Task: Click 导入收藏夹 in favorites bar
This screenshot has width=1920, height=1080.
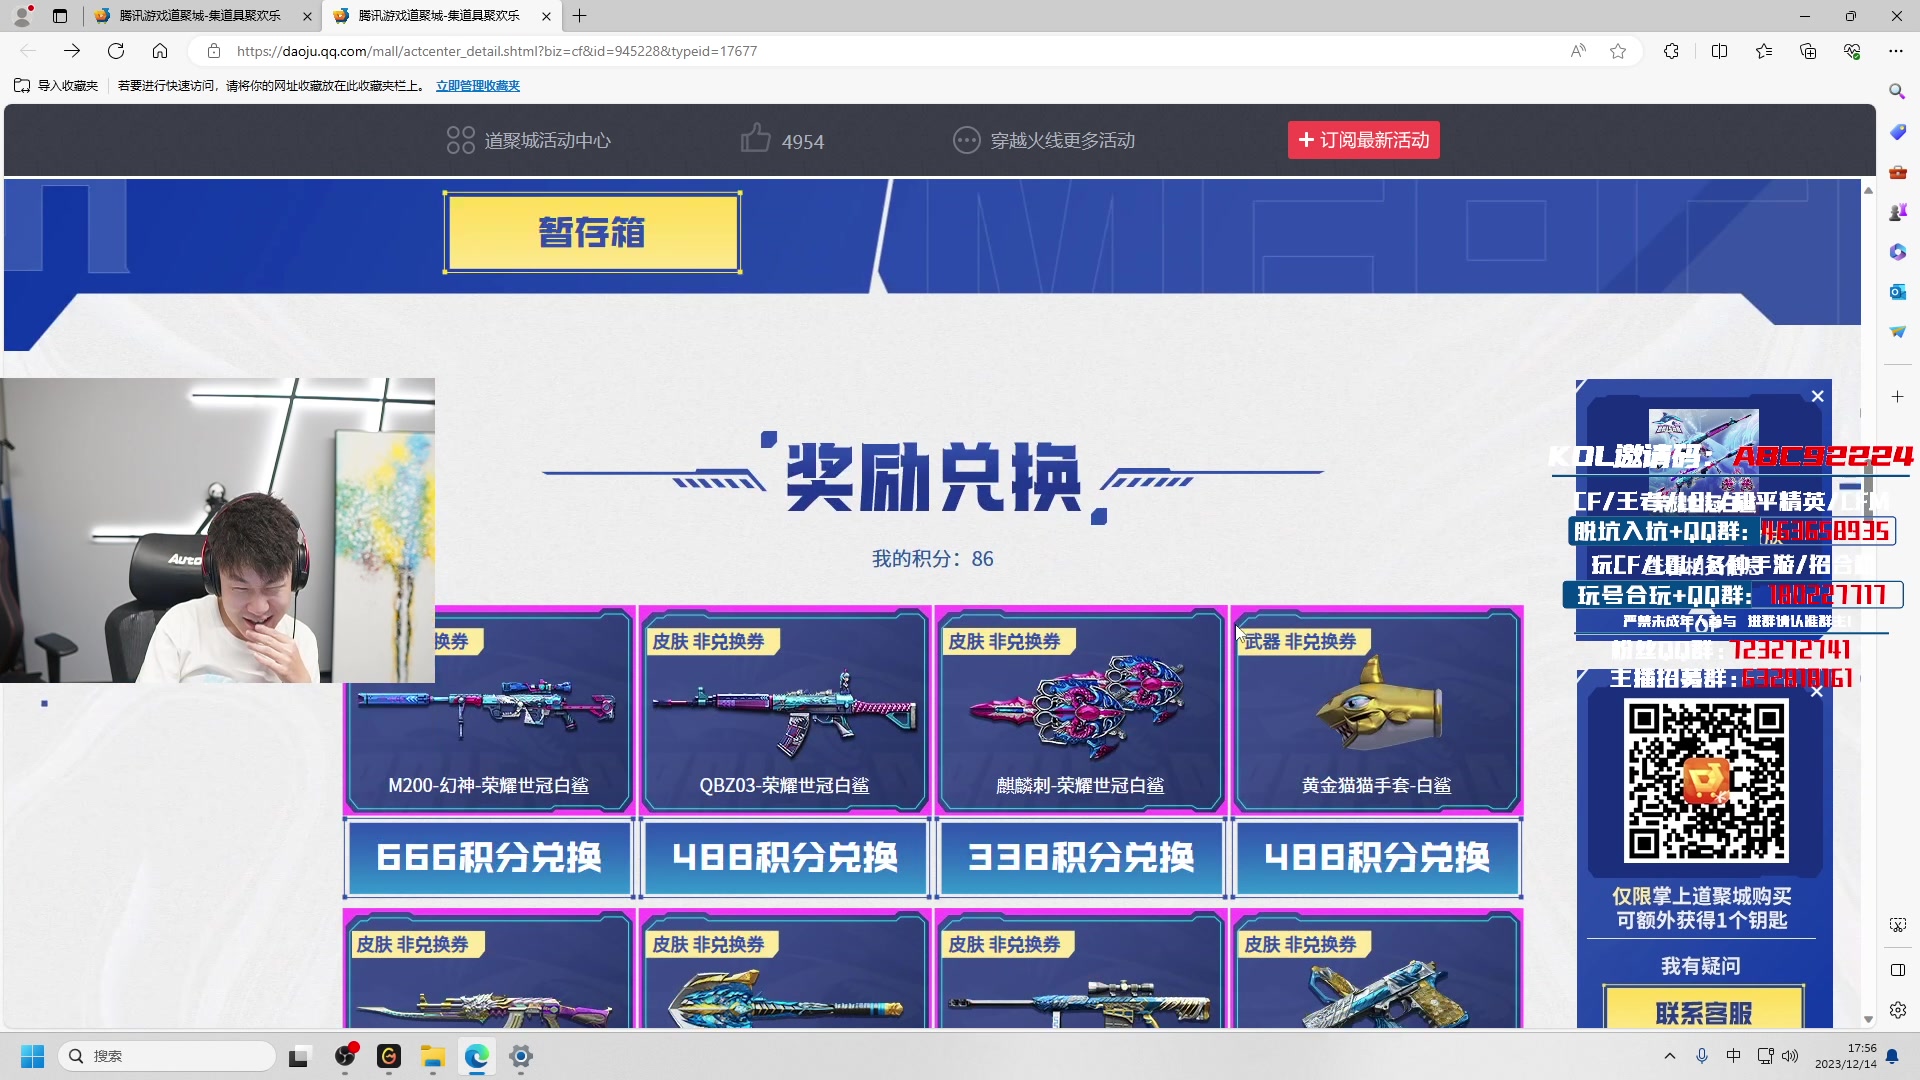Action: (57, 86)
